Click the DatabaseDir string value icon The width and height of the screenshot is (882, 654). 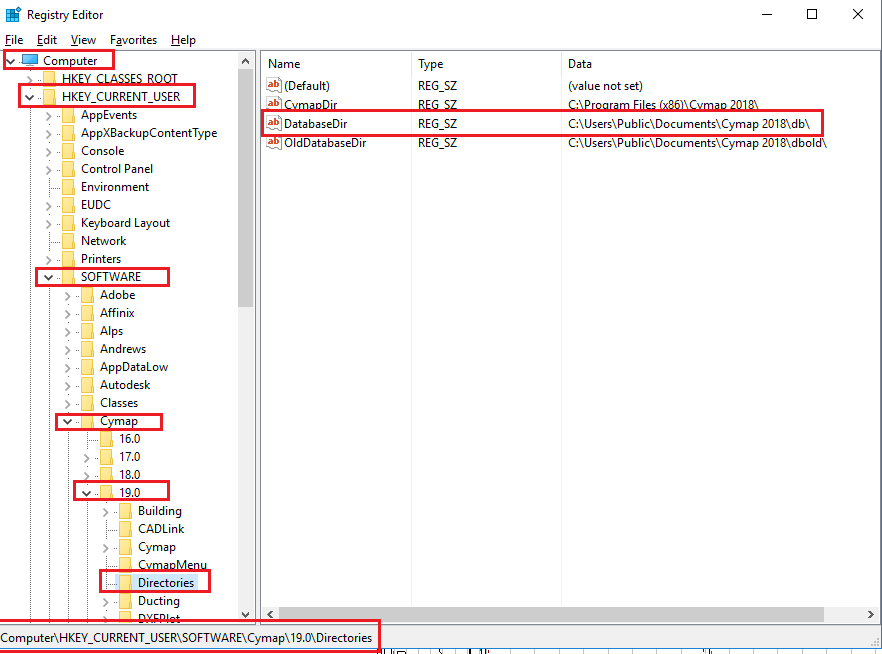click(x=274, y=123)
